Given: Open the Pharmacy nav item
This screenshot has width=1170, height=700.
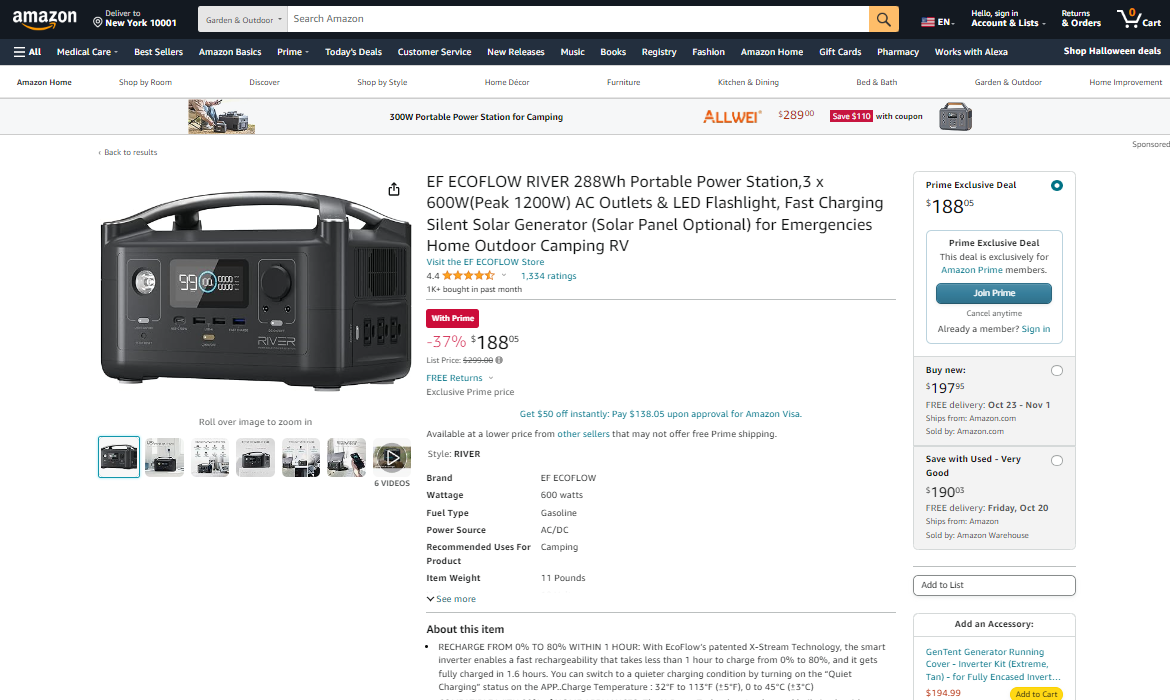Looking at the screenshot, I should [898, 52].
